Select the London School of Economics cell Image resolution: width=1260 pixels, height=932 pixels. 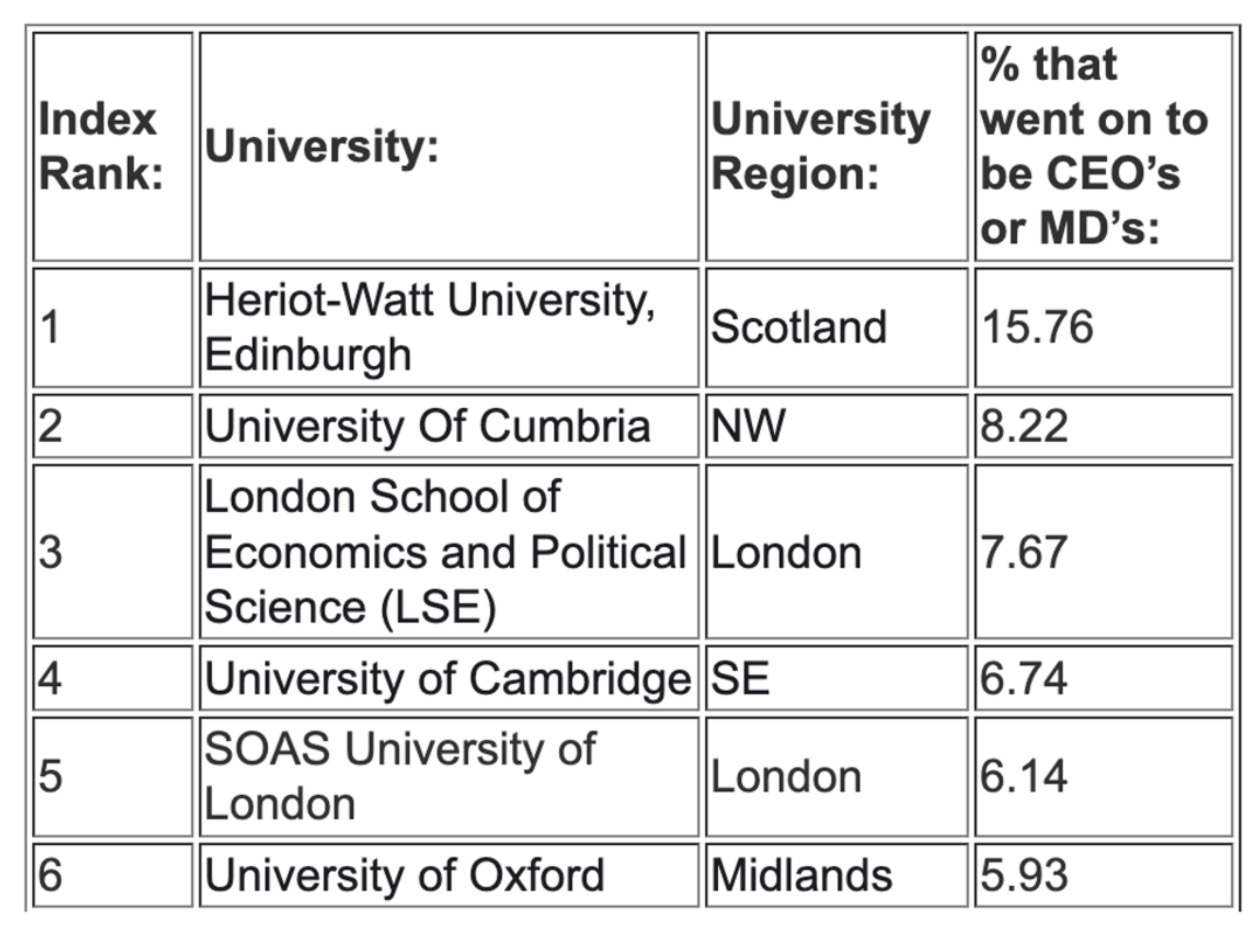449,551
